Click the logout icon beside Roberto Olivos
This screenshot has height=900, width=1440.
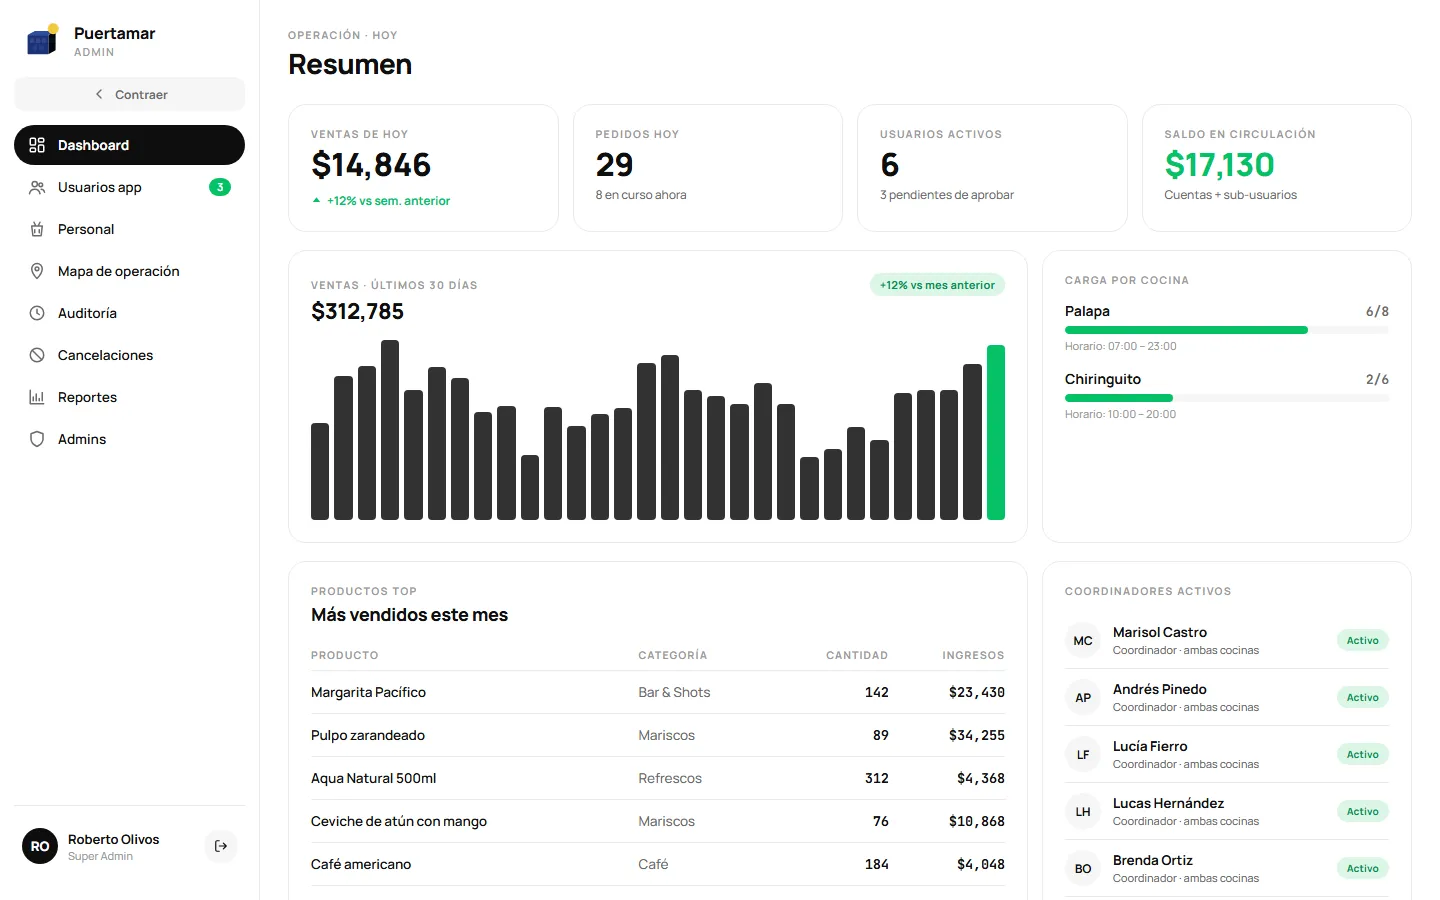(221, 846)
